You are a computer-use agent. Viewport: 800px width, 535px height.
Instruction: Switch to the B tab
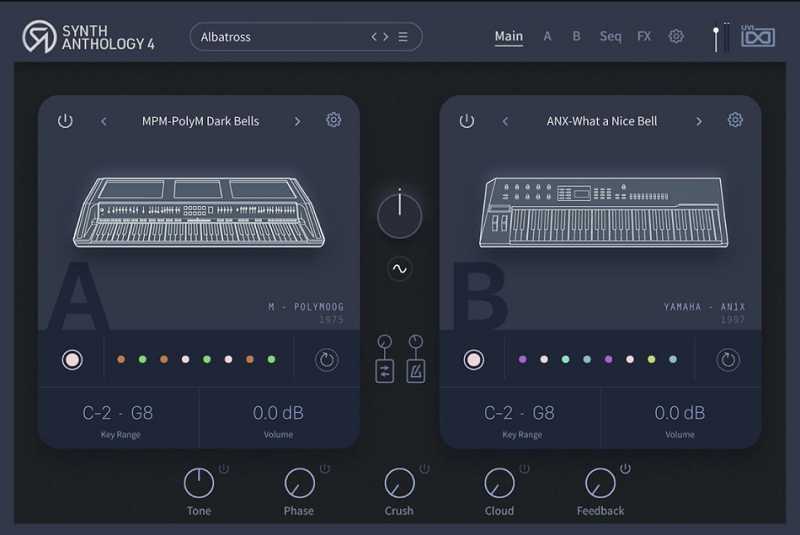click(576, 37)
